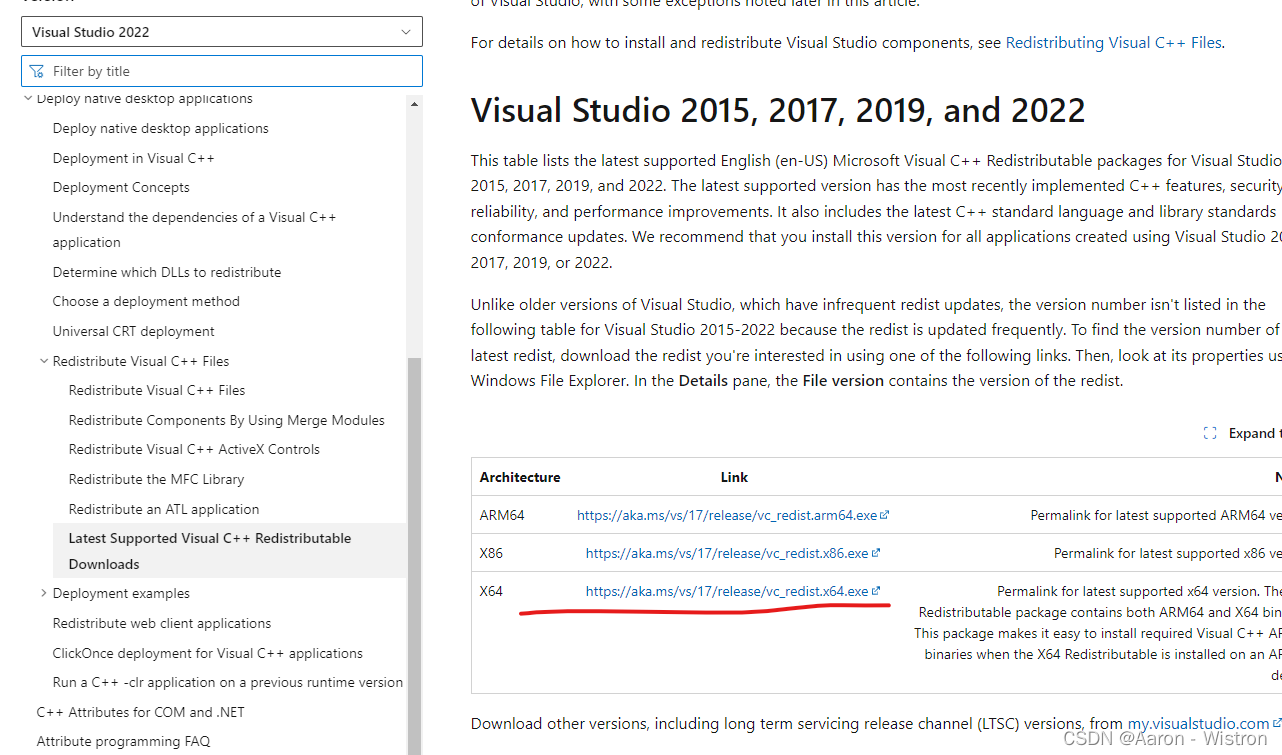Screen dimensions: 1282x755
Task: Open Redistribute an ATL application
Action: 164,509
